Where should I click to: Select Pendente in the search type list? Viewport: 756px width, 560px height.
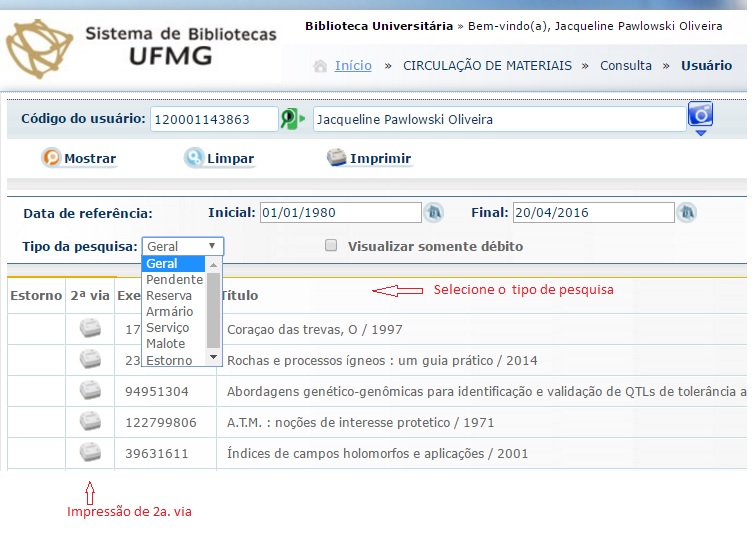point(174,280)
